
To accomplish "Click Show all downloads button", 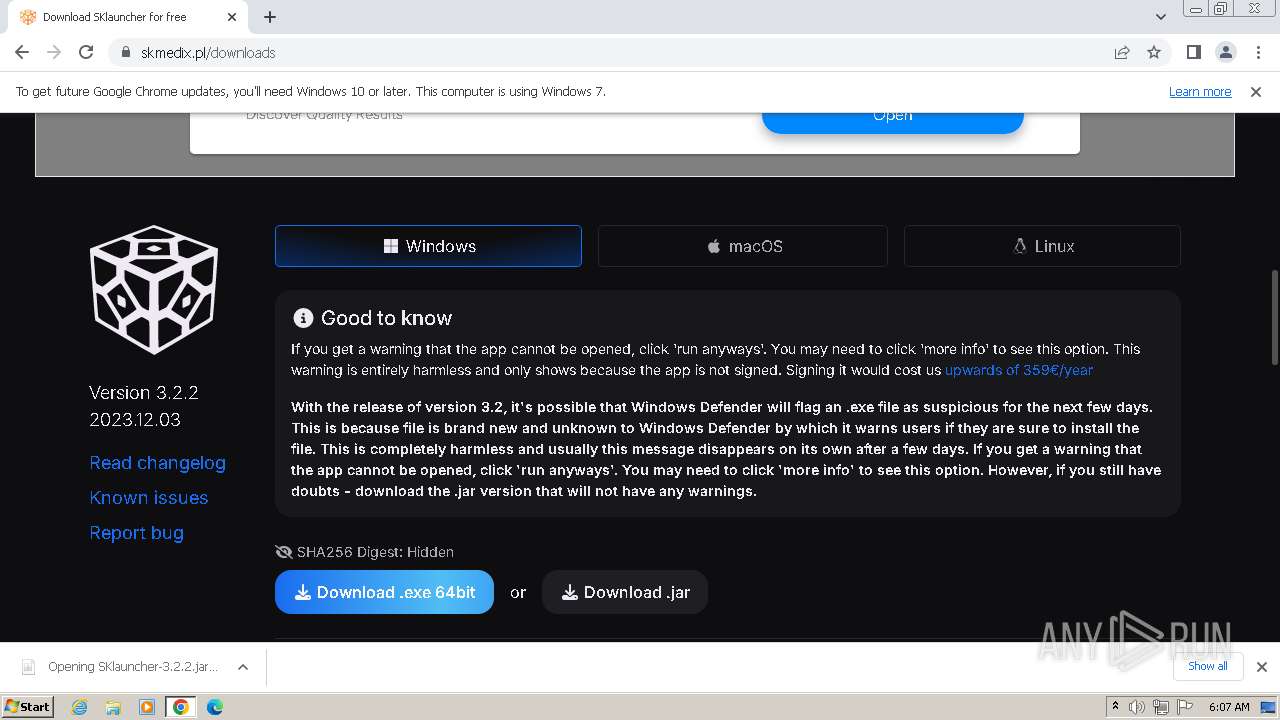I will (x=1208, y=666).
